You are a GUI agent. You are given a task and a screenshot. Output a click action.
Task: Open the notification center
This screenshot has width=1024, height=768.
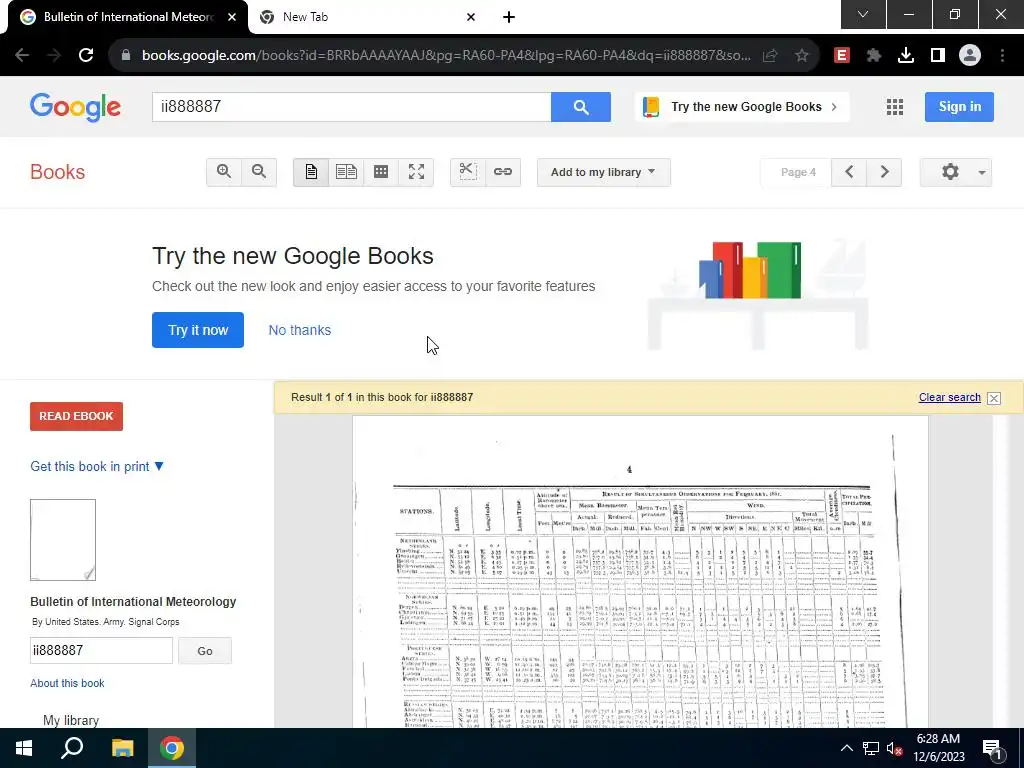[x=992, y=748]
